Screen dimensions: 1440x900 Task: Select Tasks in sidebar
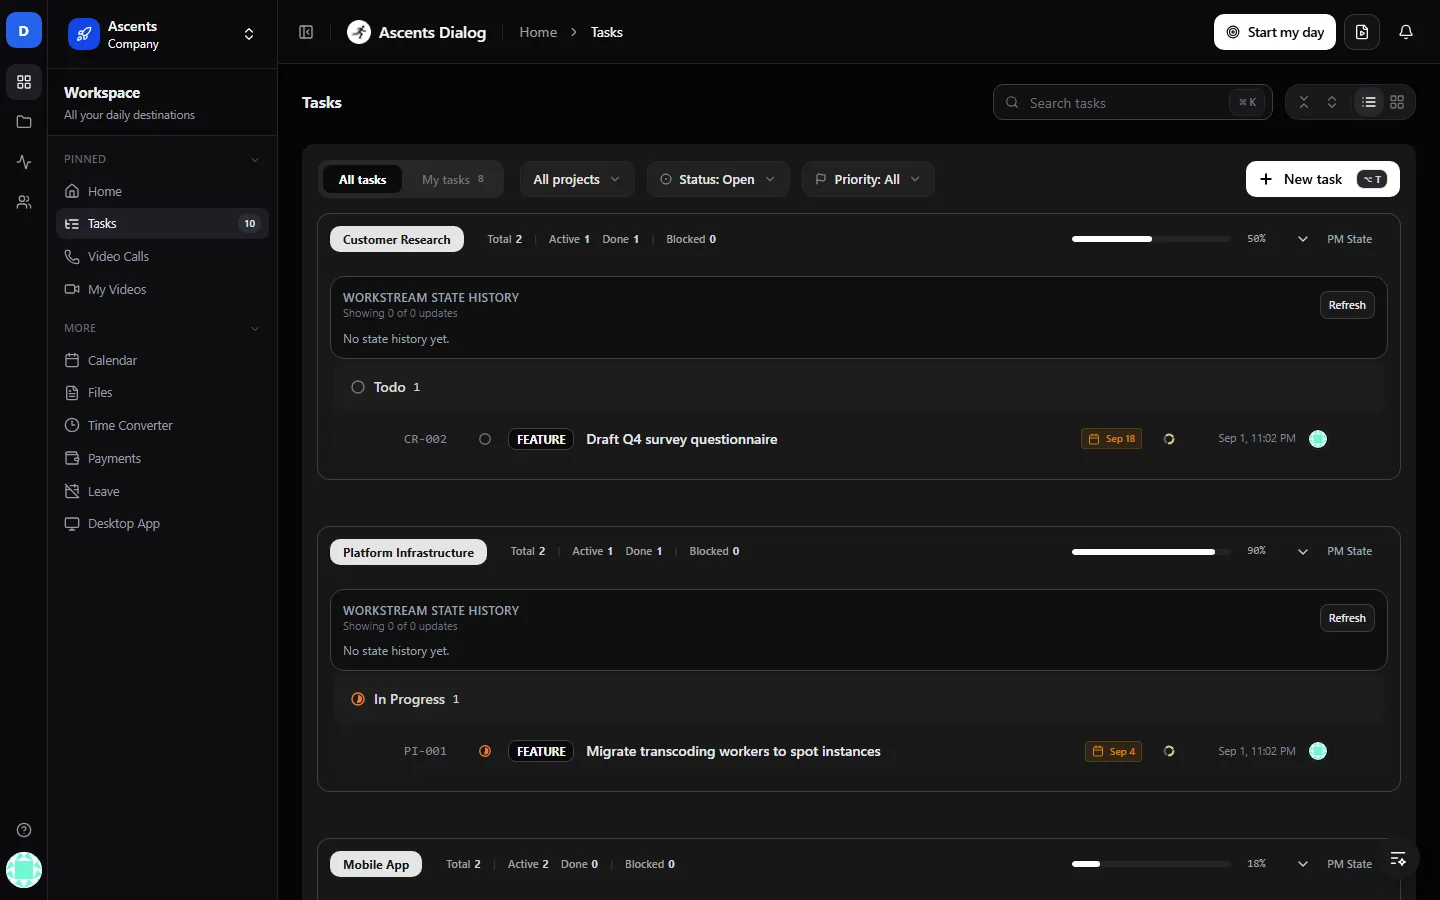coord(162,224)
